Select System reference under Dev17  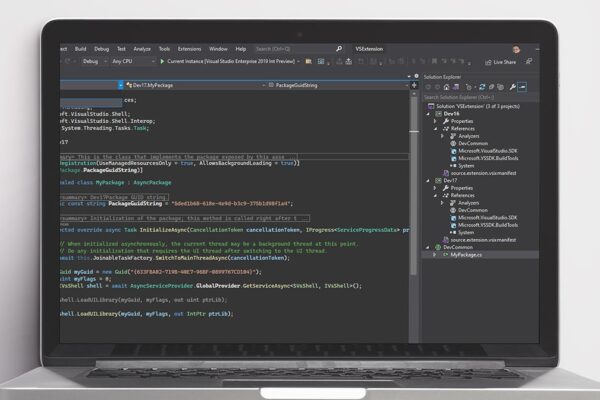(x=466, y=232)
